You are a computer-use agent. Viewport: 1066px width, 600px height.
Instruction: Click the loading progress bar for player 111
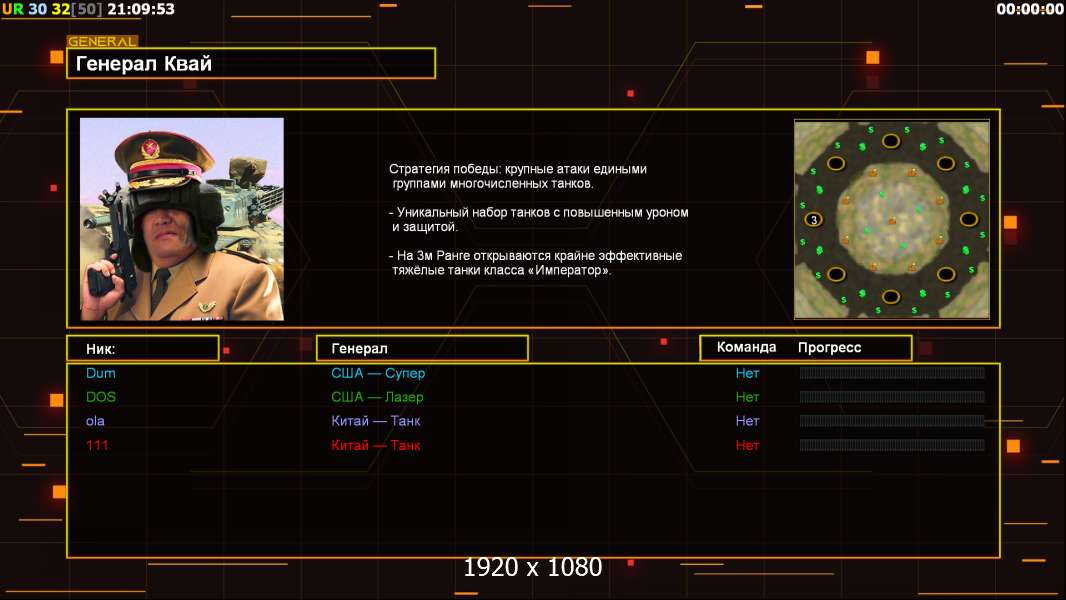(891, 445)
